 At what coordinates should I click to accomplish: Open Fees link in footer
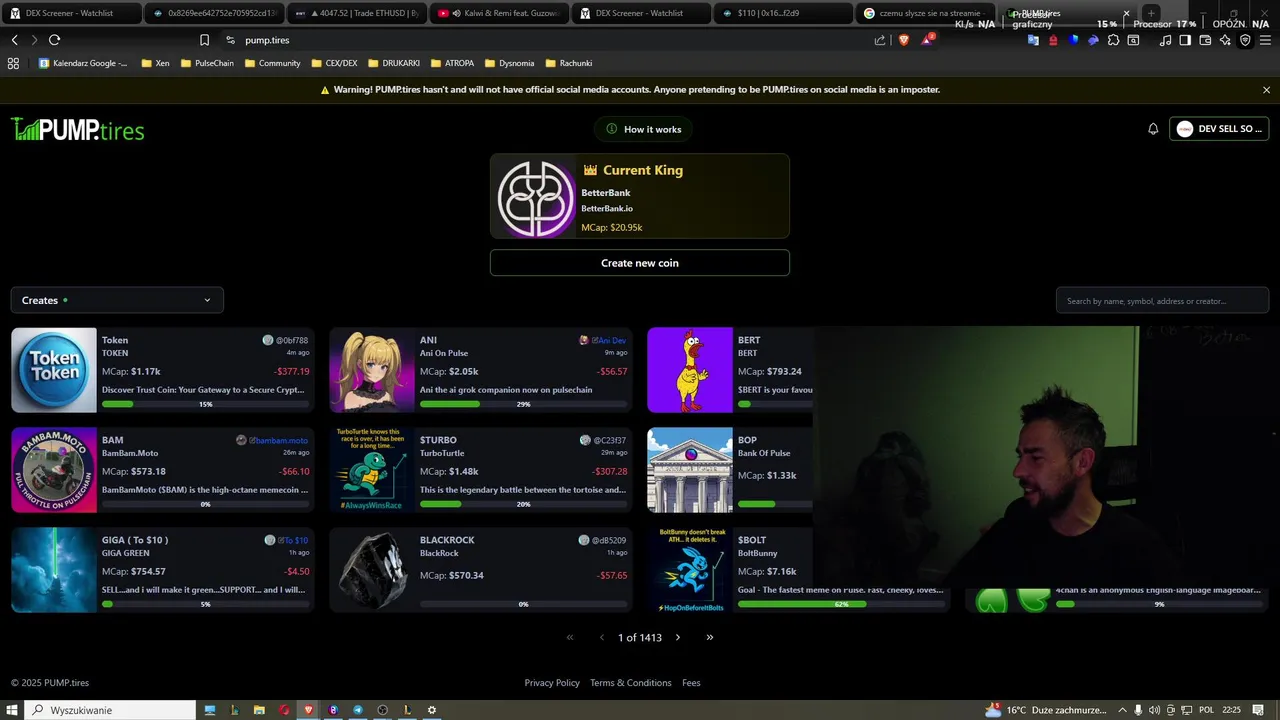[x=691, y=683]
